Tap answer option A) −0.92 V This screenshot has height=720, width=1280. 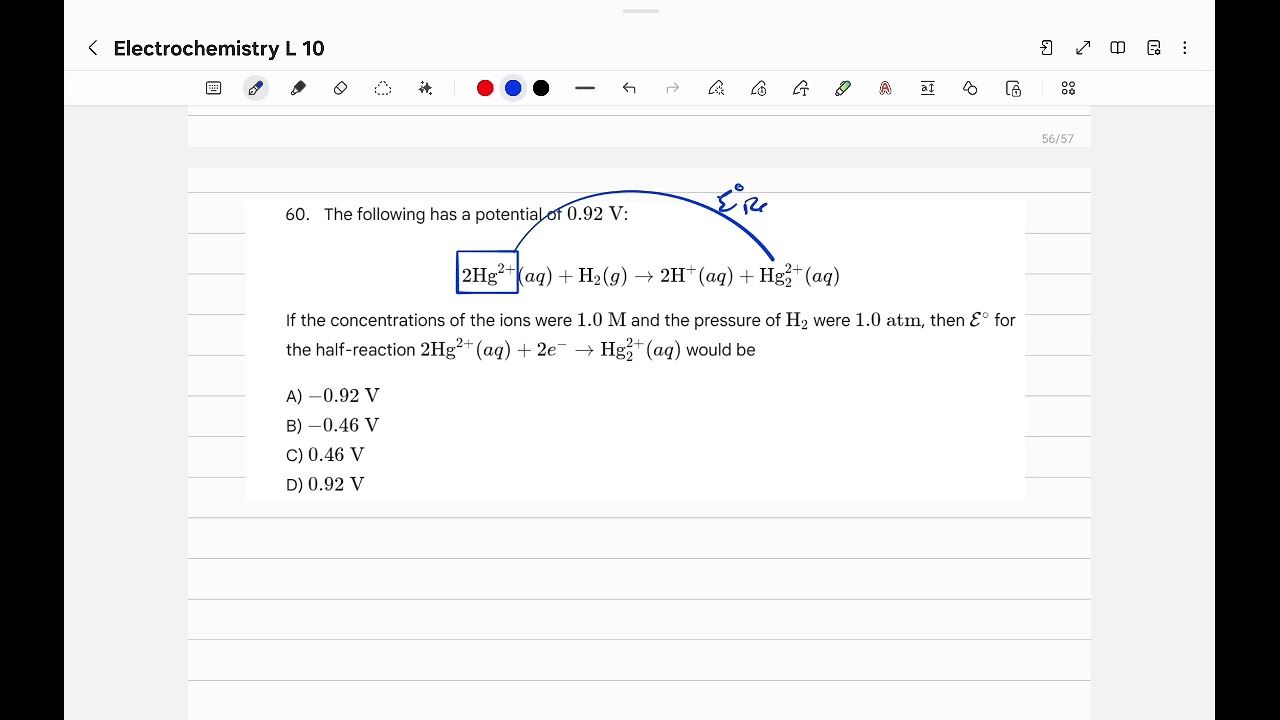(x=333, y=396)
